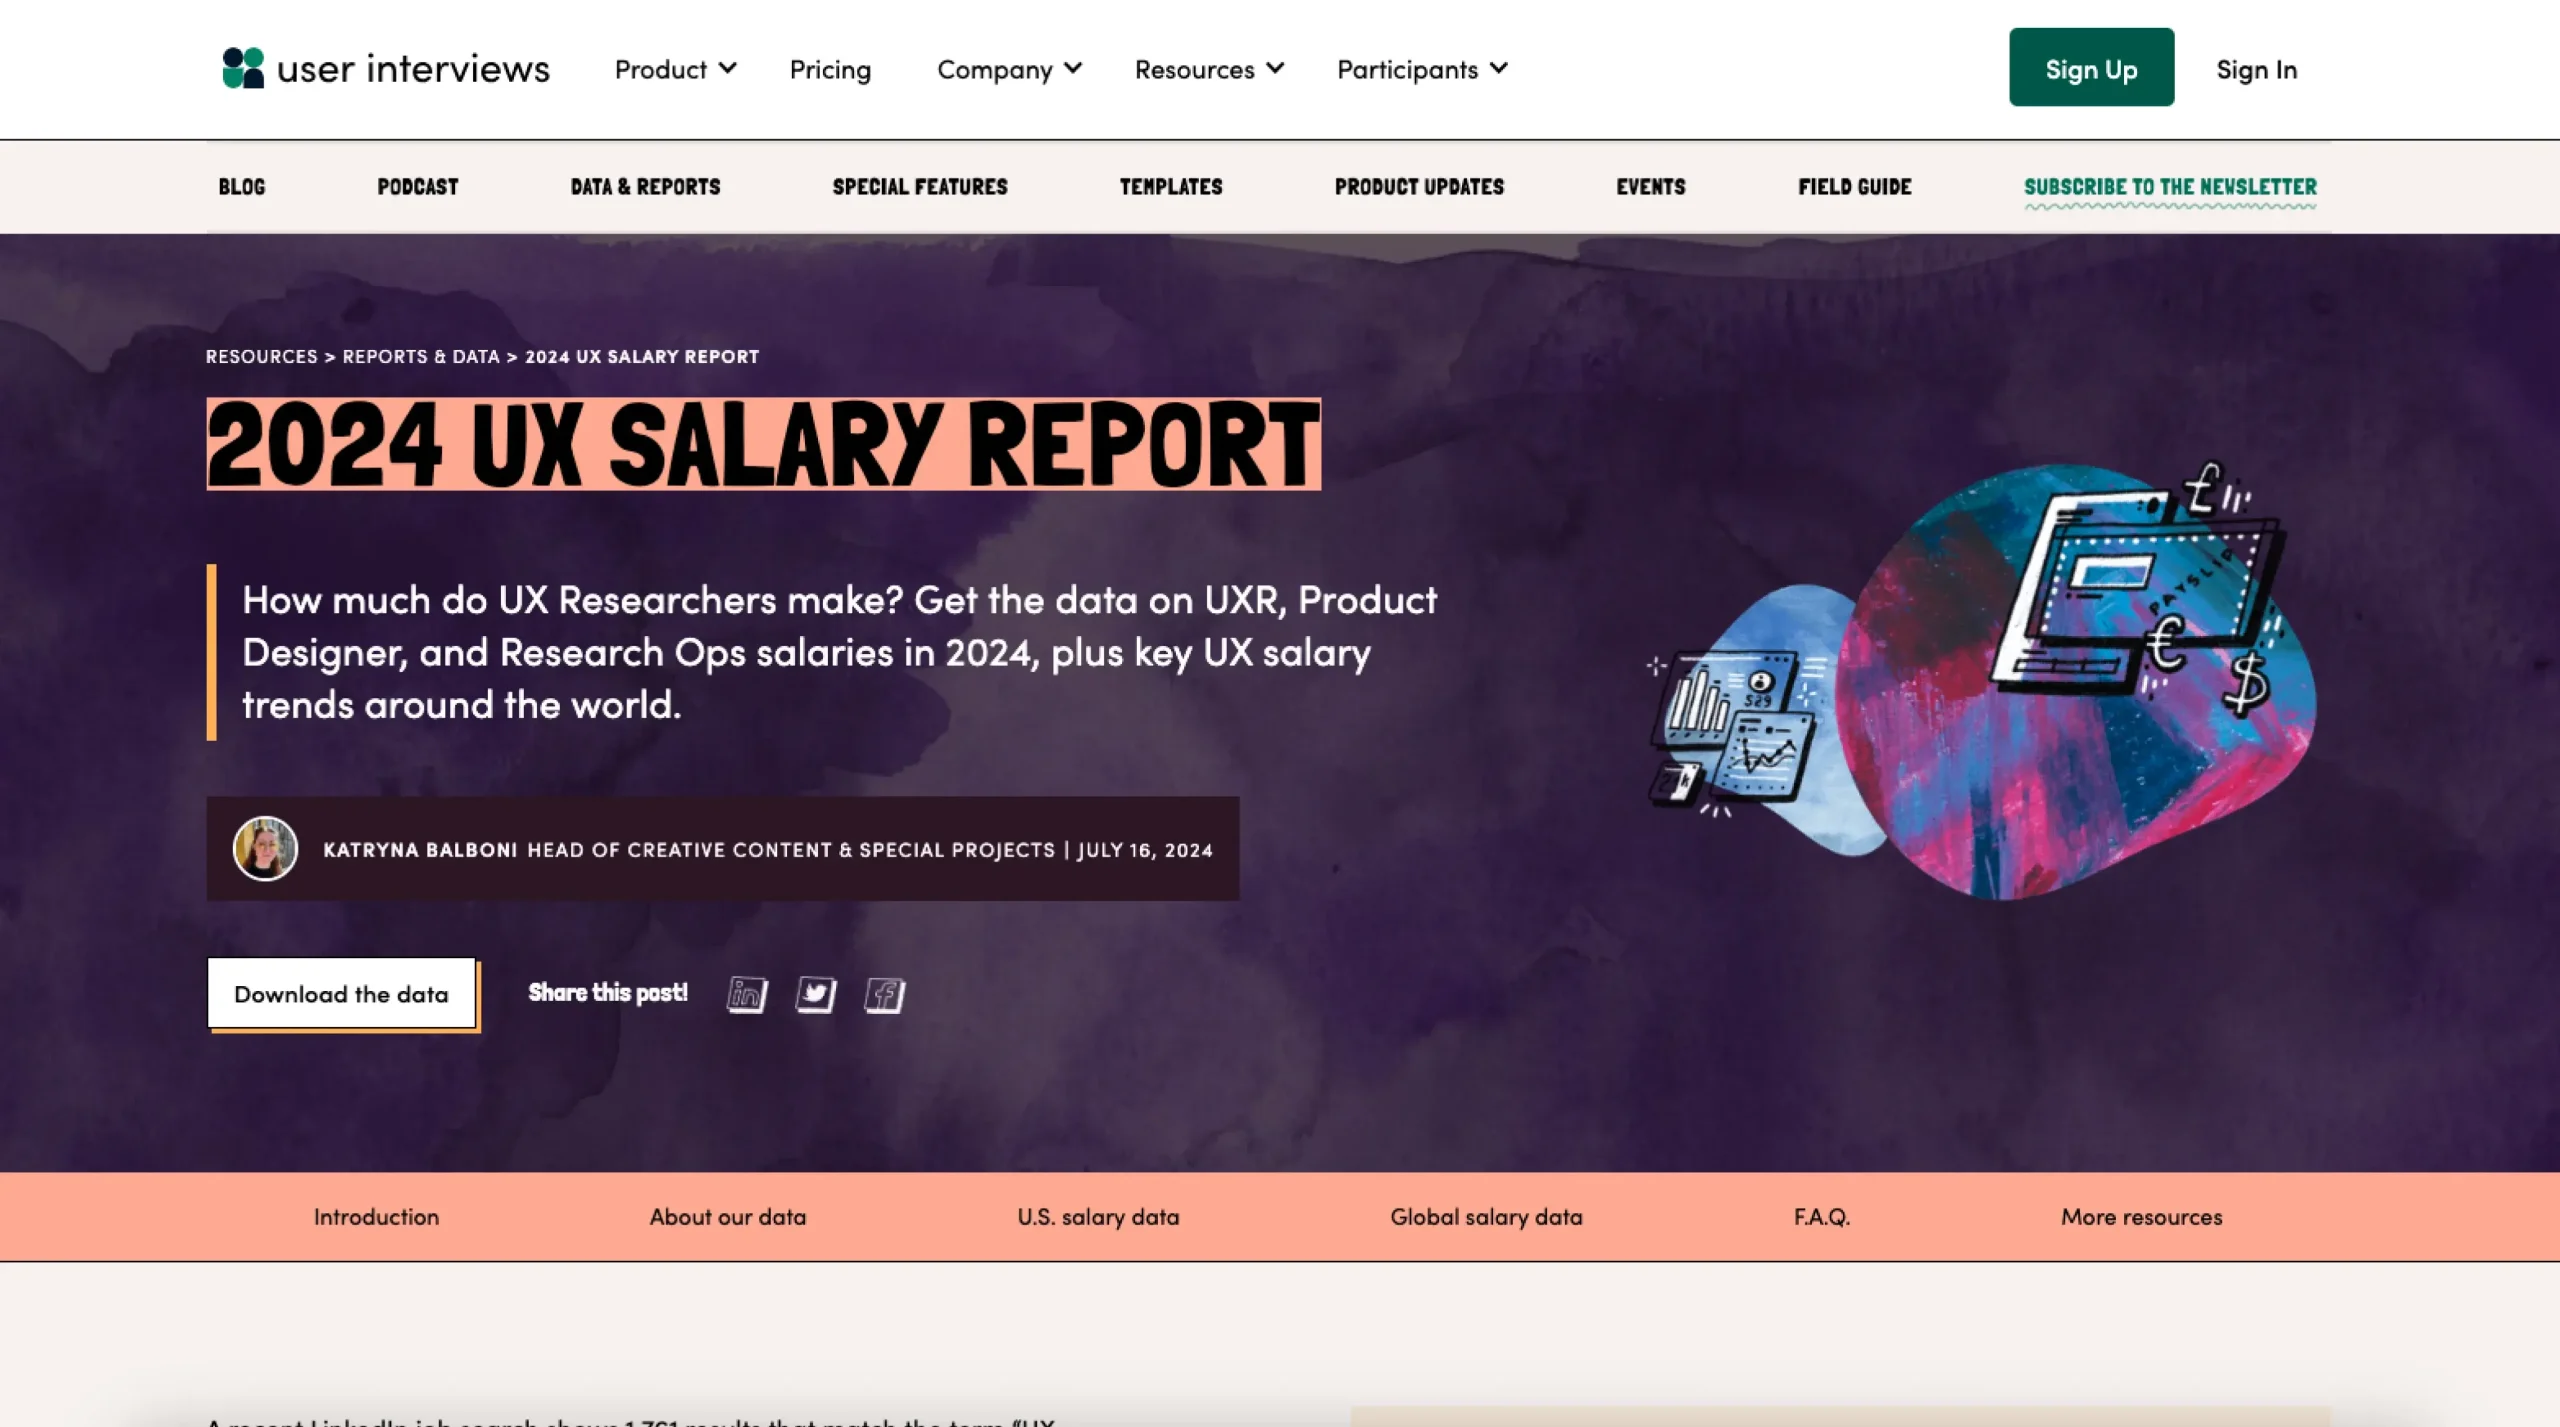Open the Templates section

[1171, 186]
